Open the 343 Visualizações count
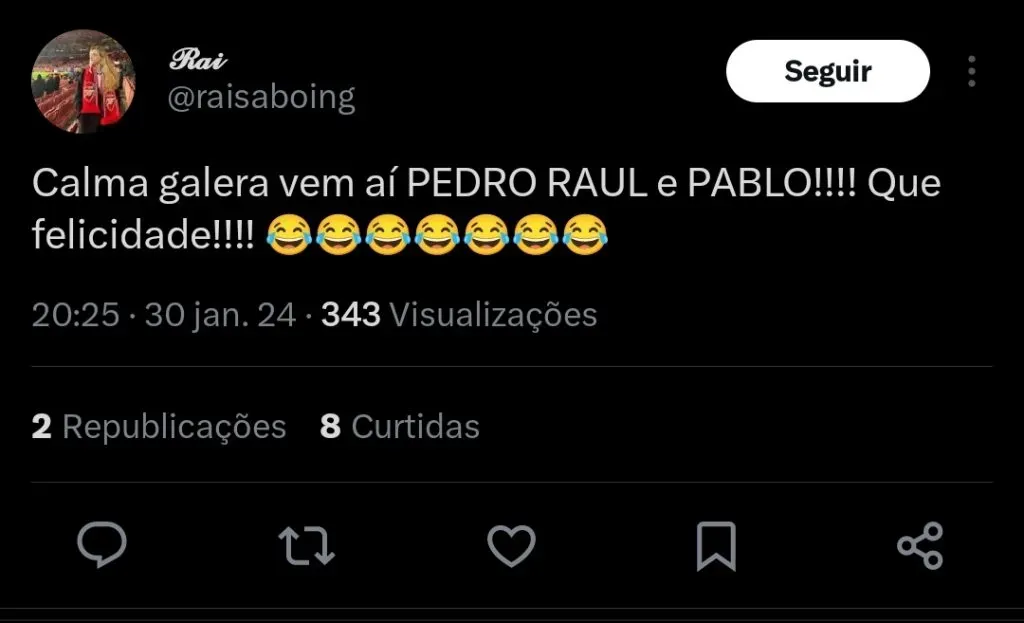Image resolution: width=1024 pixels, height=623 pixels. (459, 315)
